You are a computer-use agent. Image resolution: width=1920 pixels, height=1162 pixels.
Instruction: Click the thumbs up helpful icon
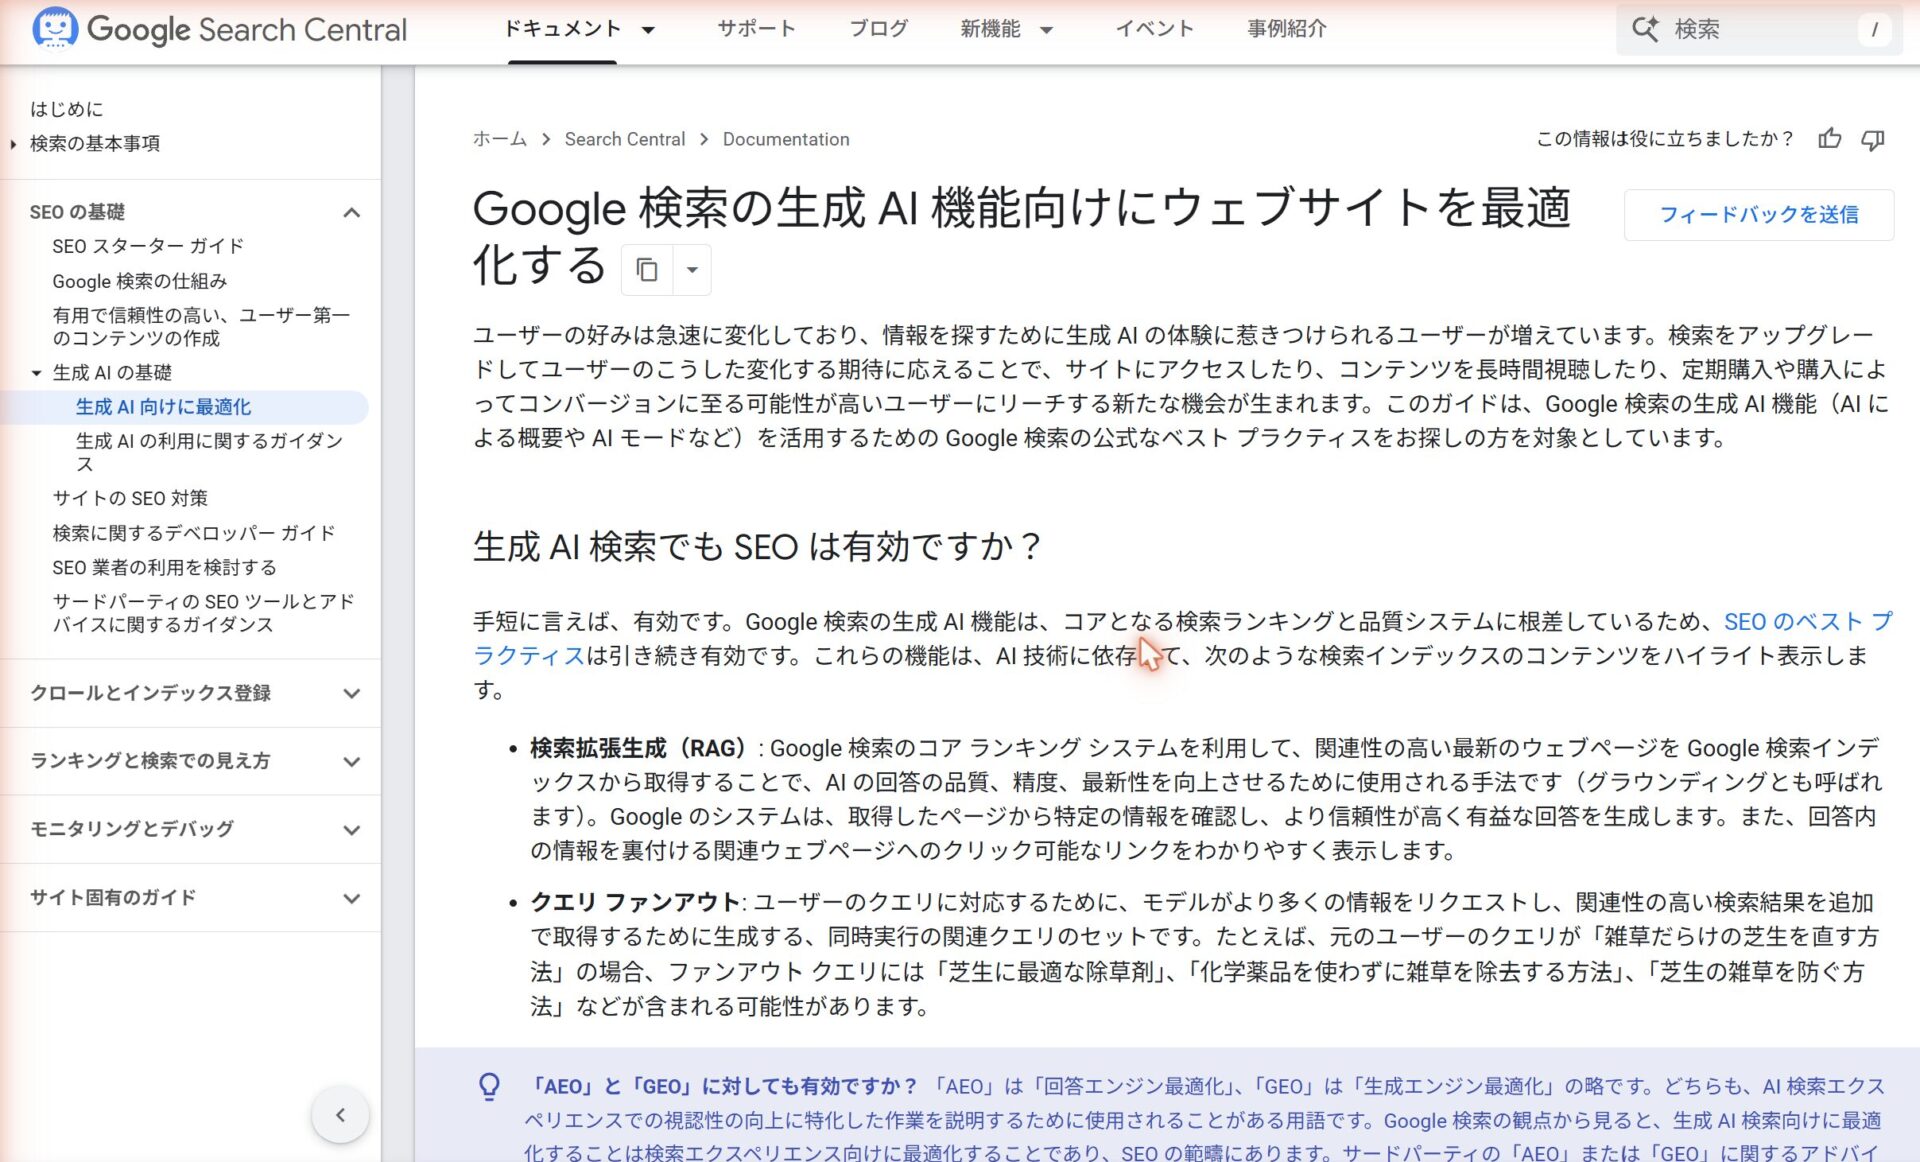(1829, 139)
